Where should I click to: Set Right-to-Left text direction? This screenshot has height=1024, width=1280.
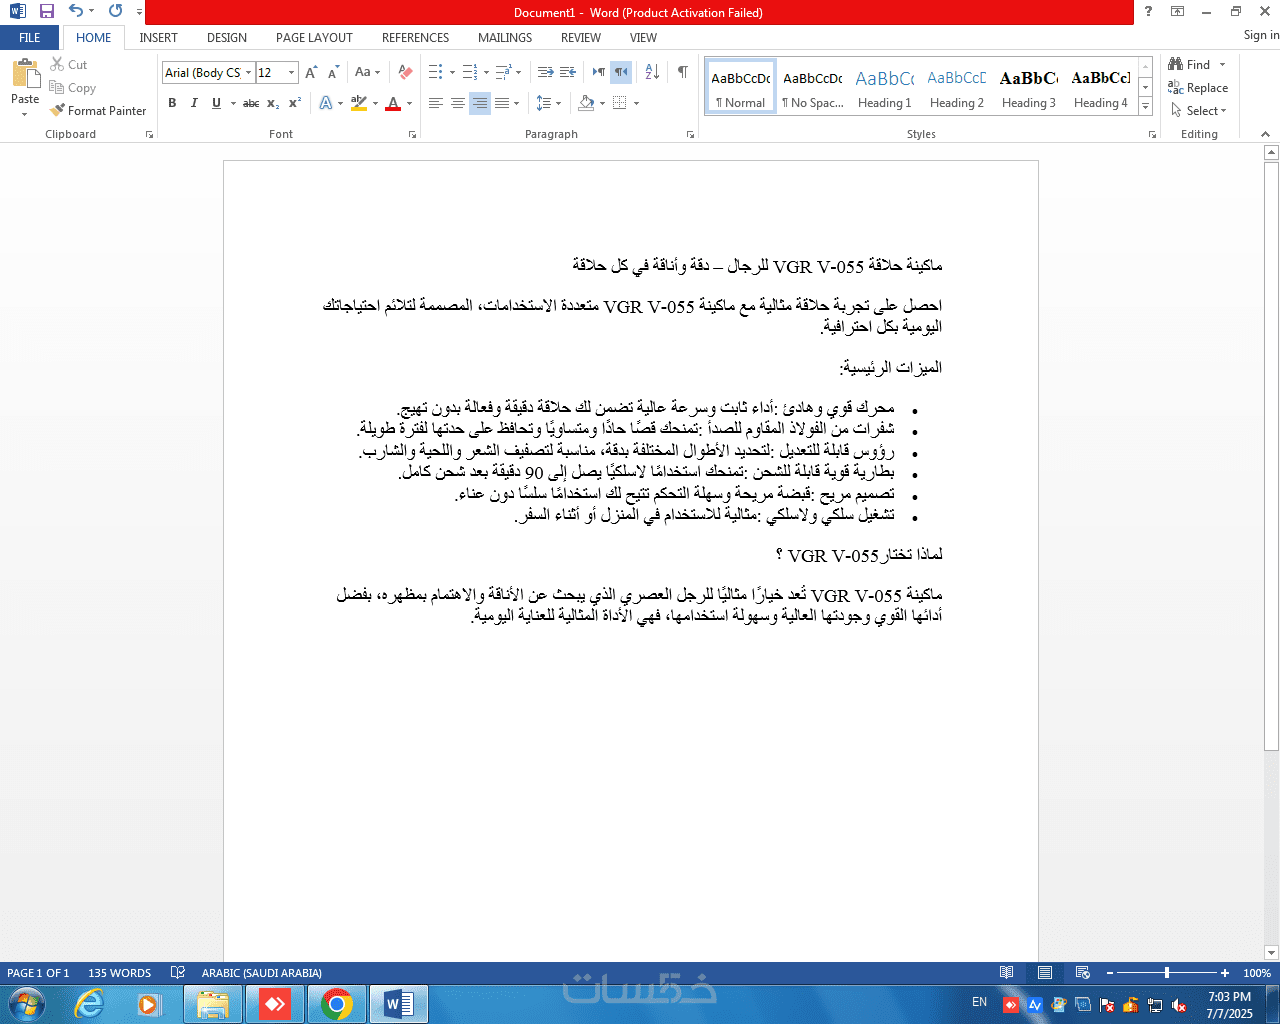click(620, 72)
